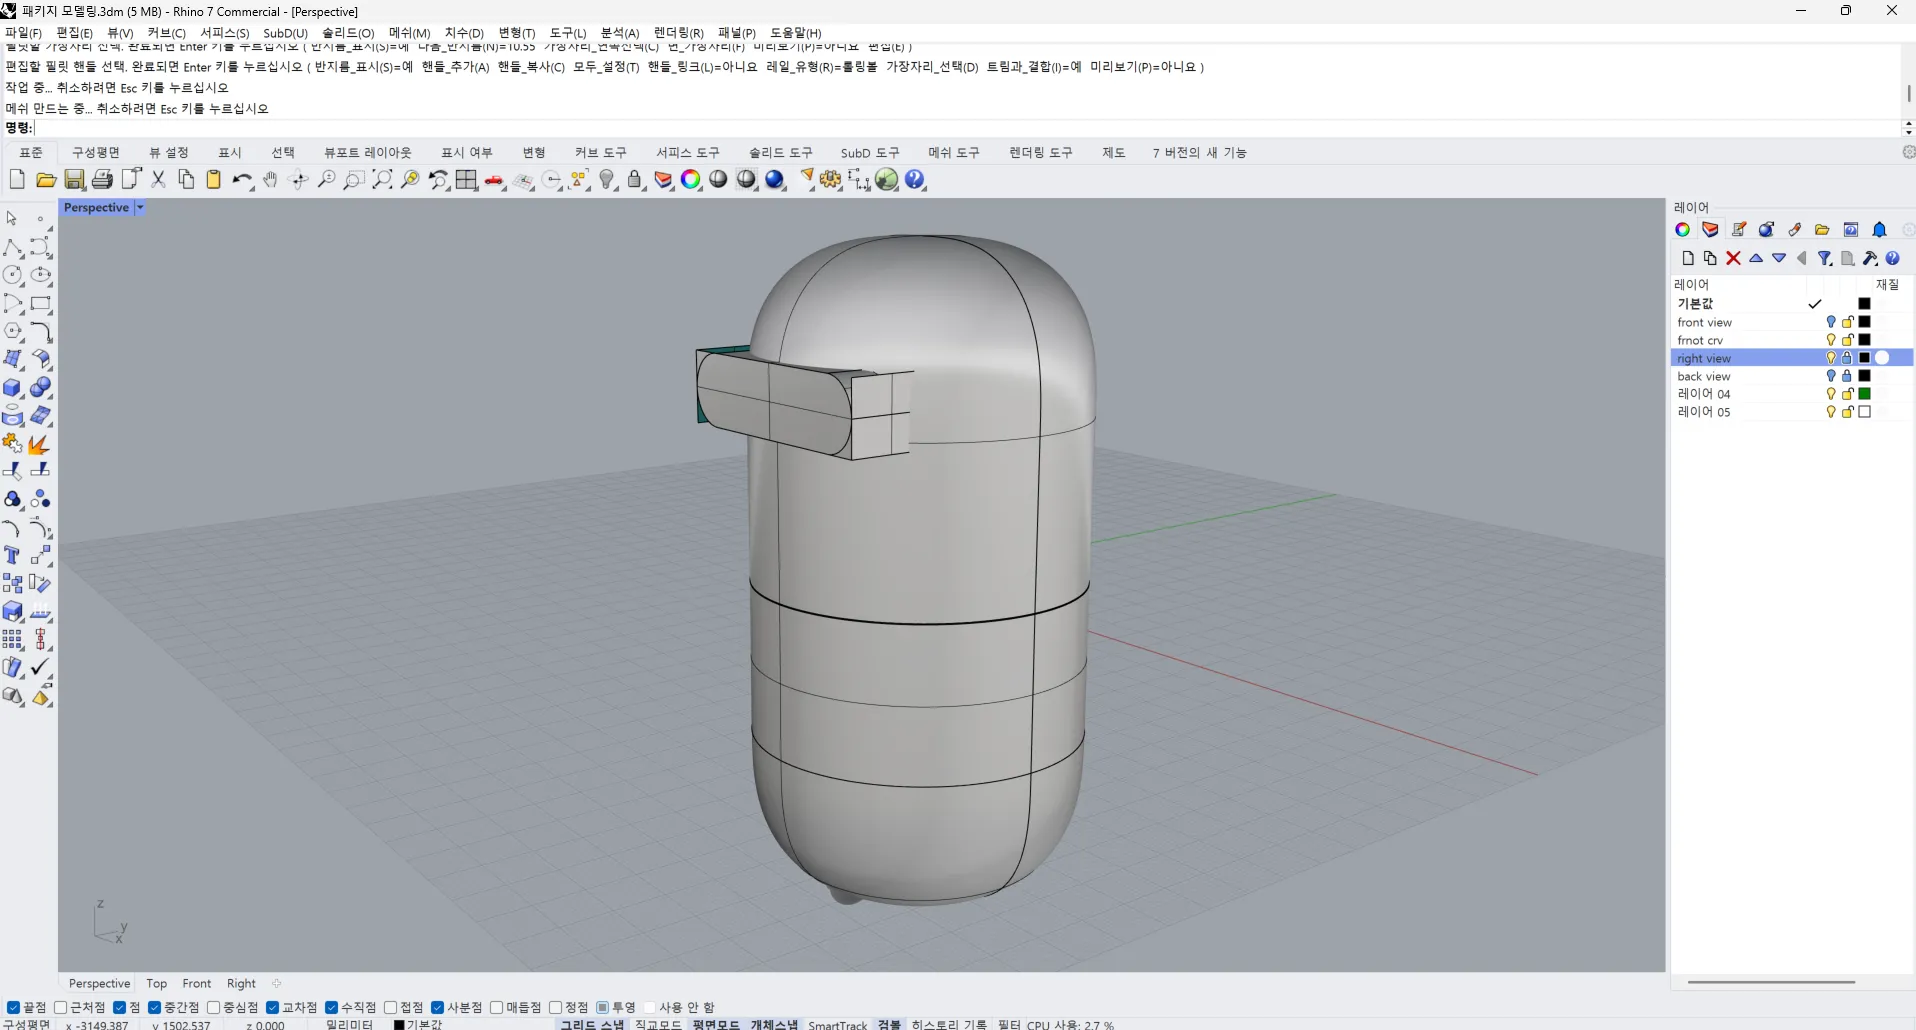Image resolution: width=1916 pixels, height=1030 pixels.
Task: Enable the 접점 osnap checkbox
Action: [x=391, y=1007]
